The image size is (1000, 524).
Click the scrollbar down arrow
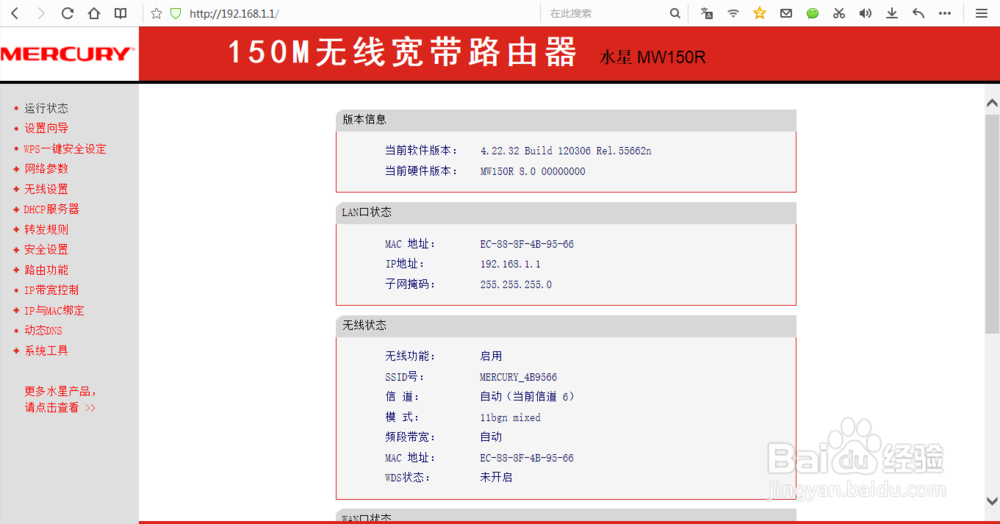pos(992,501)
